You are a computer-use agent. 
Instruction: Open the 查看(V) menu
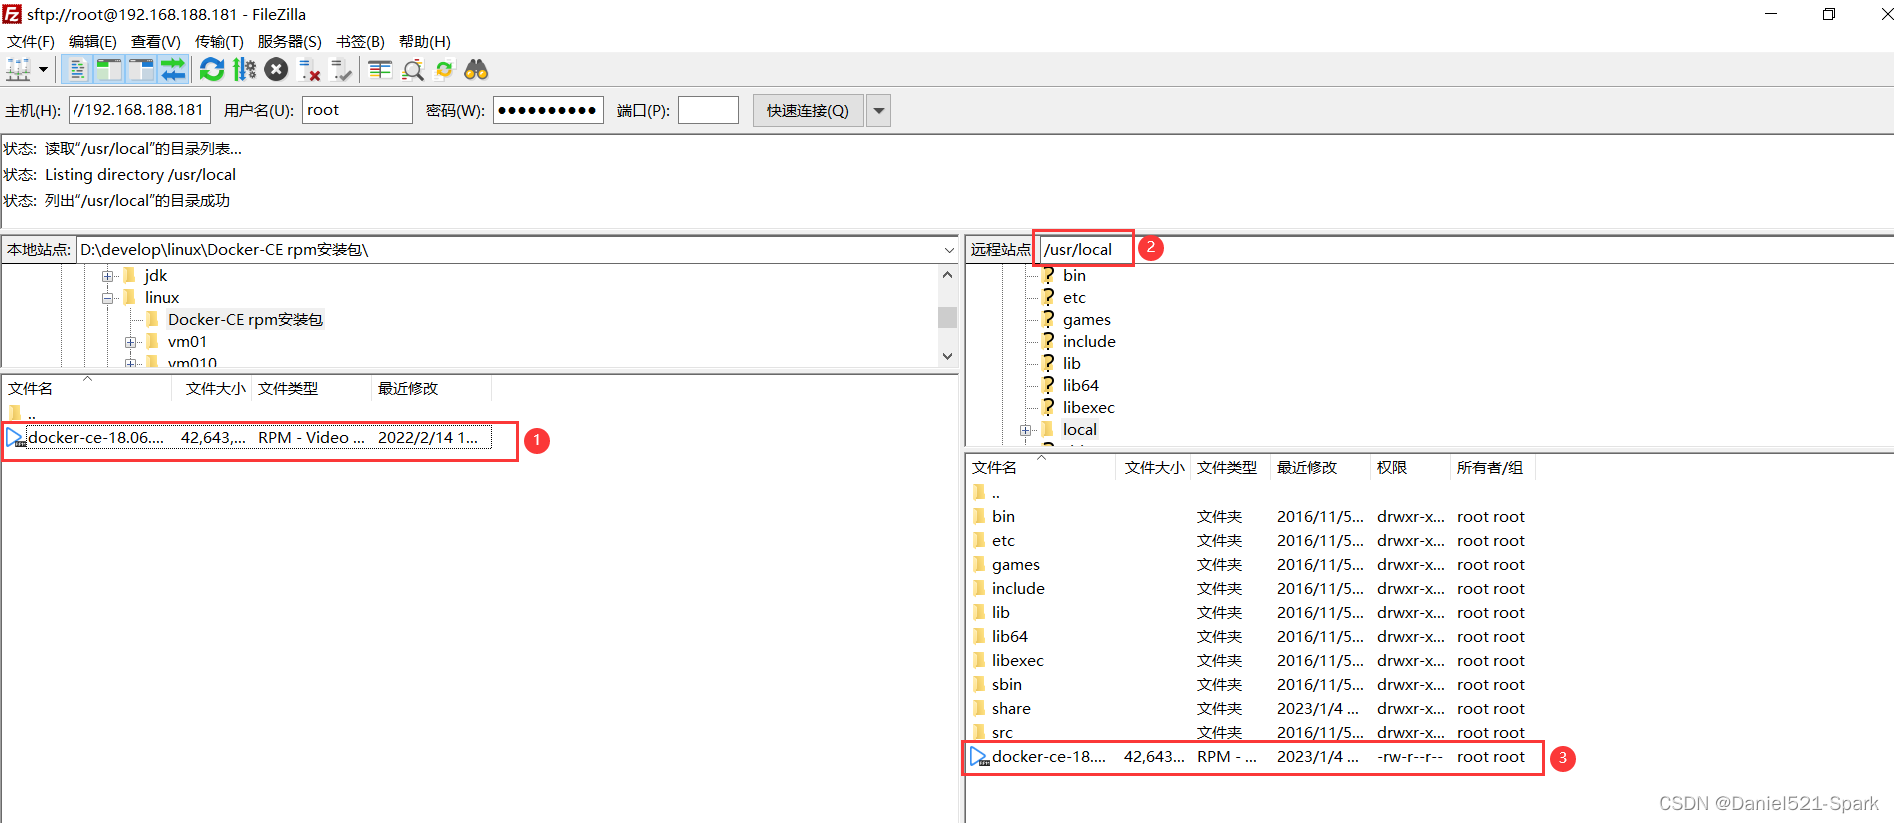pos(156,42)
